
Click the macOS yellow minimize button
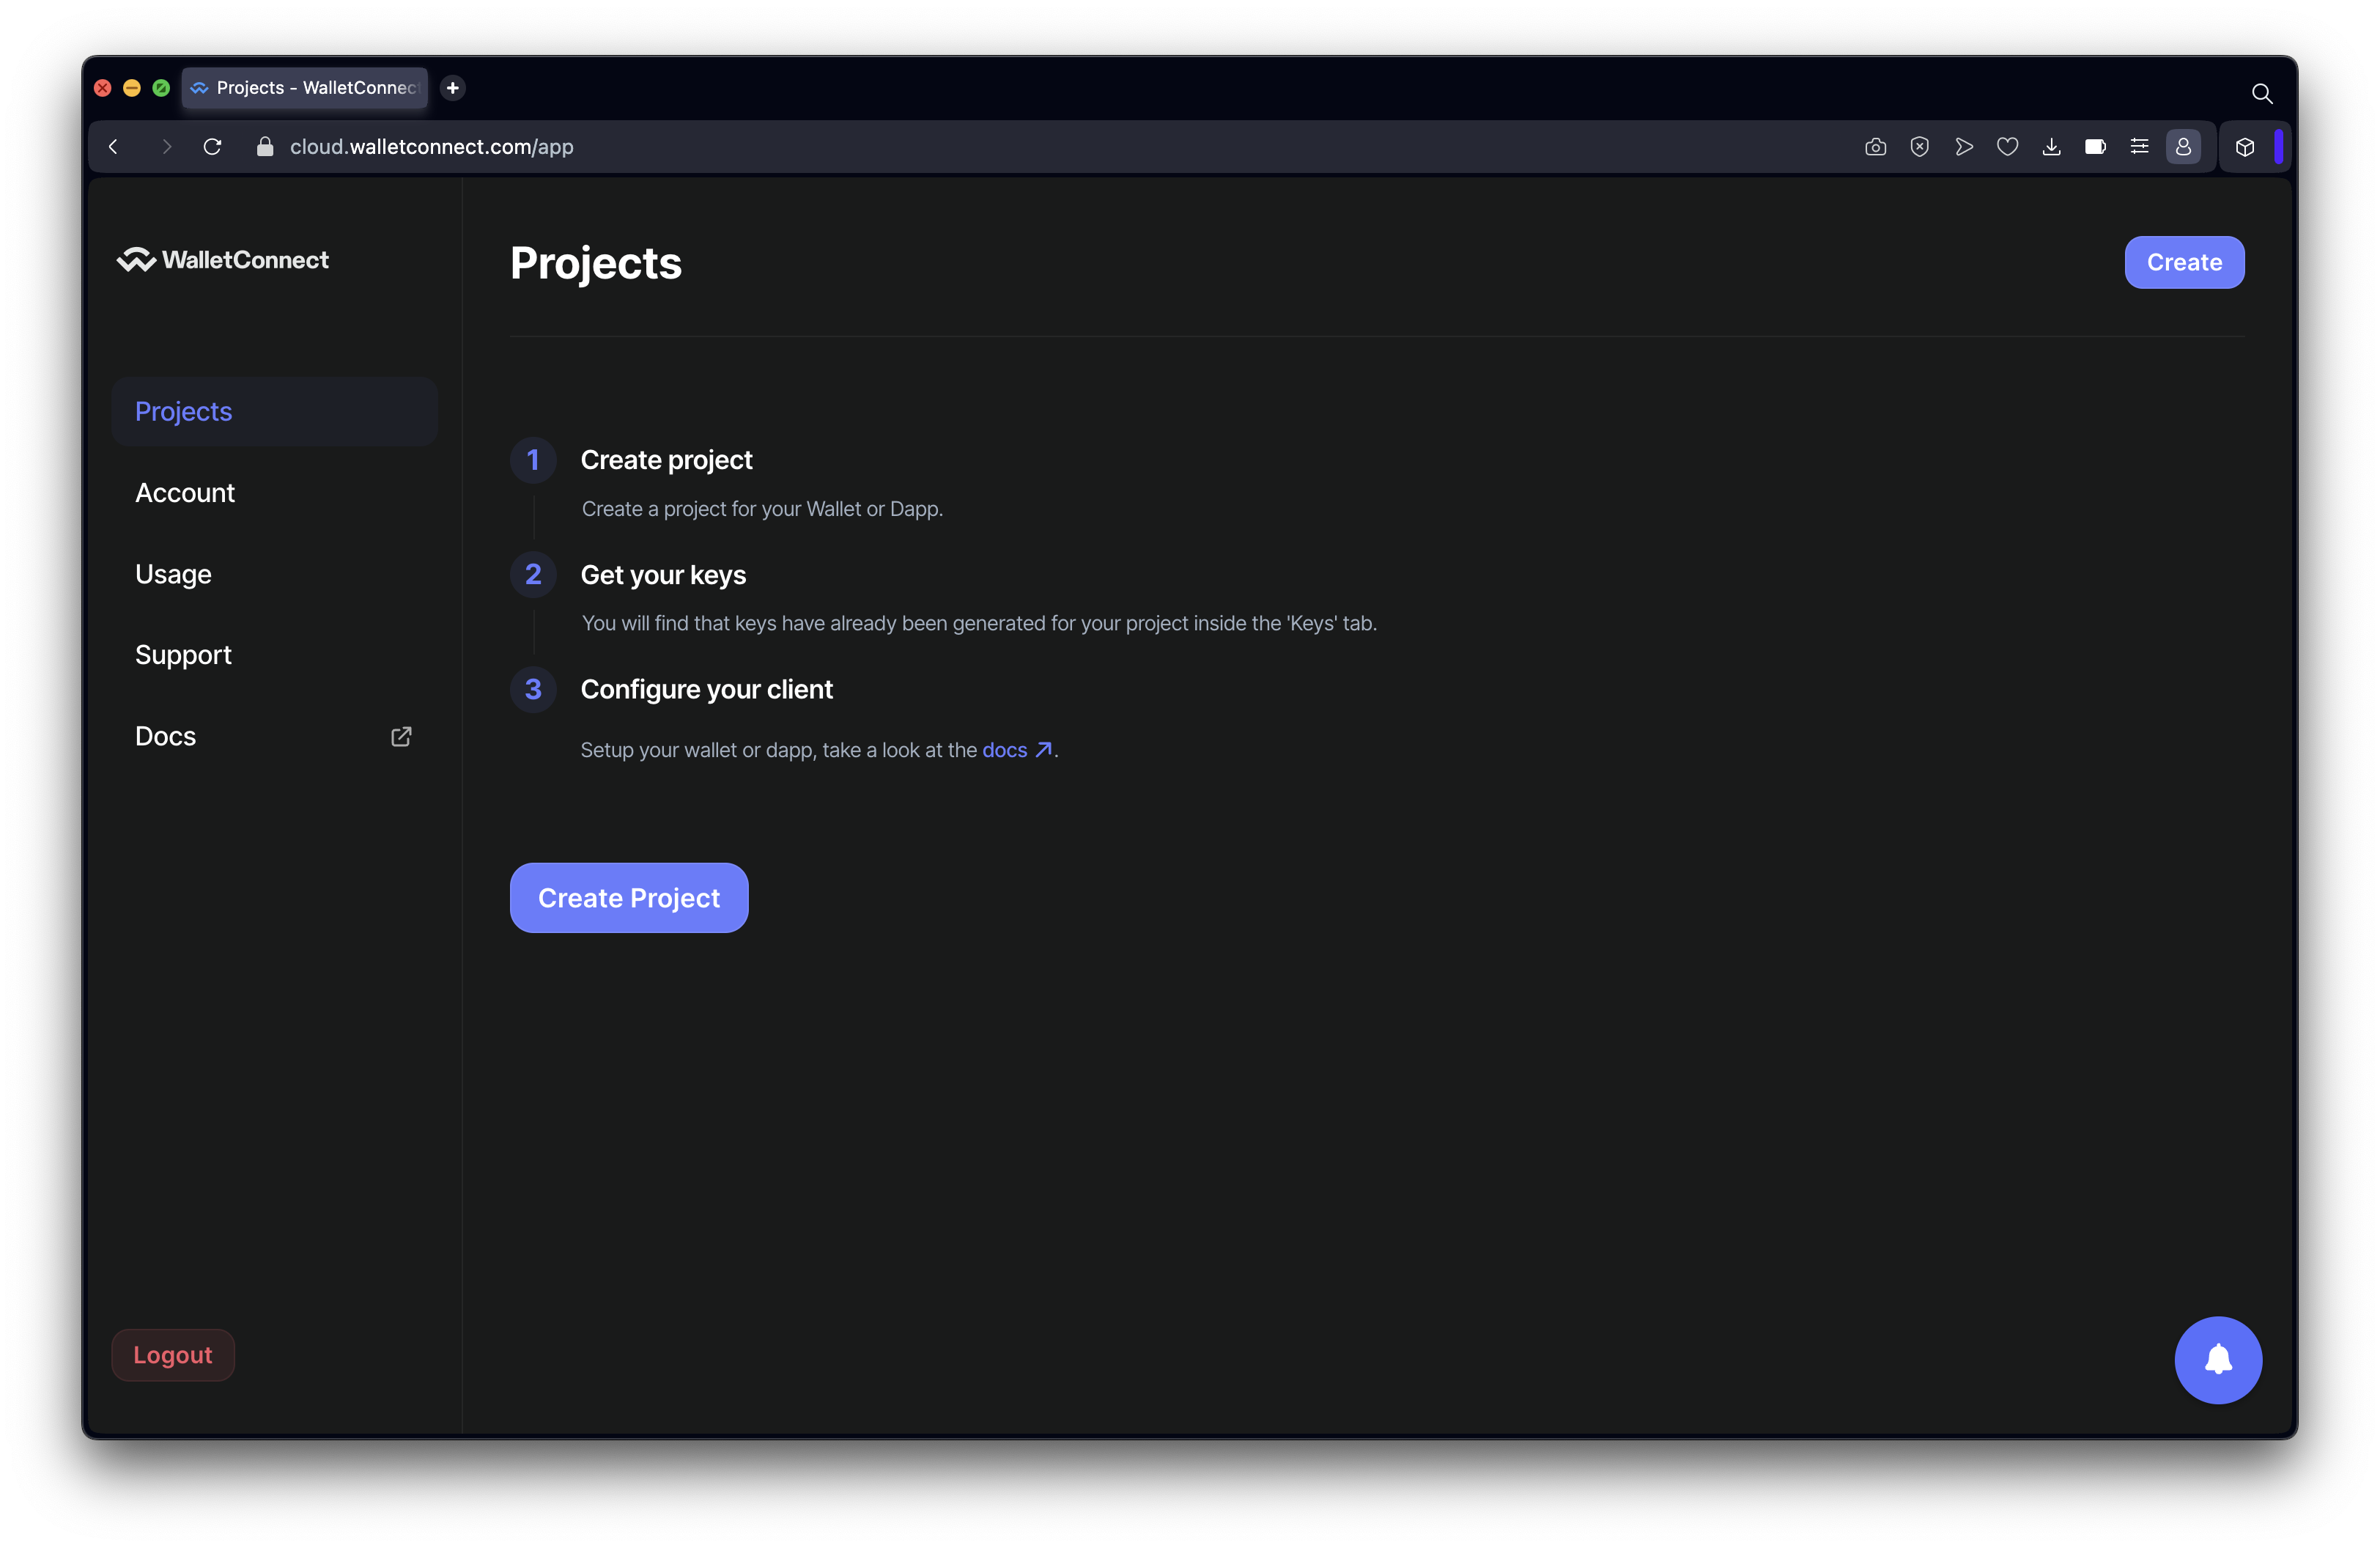coord(132,88)
